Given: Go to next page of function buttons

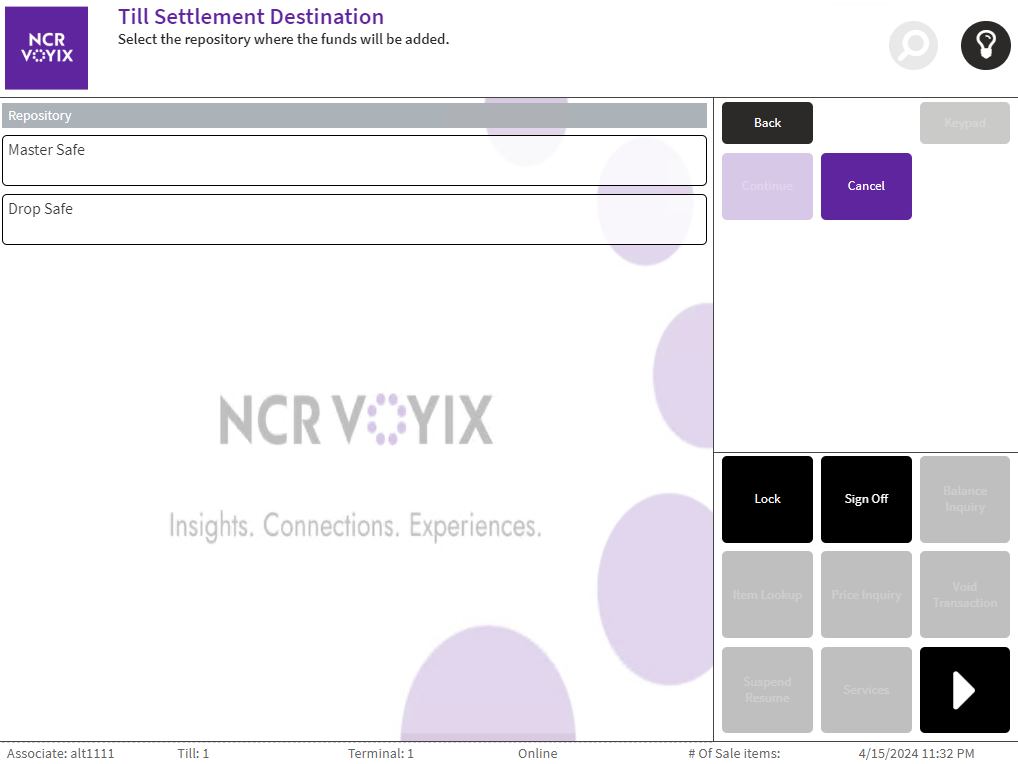Looking at the screenshot, I should pos(965,689).
